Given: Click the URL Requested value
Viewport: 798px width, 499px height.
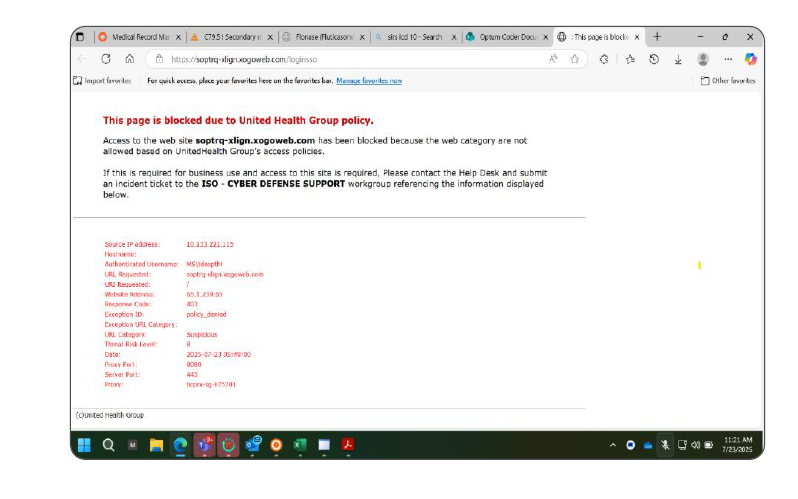Looking at the screenshot, I should point(225,274).
